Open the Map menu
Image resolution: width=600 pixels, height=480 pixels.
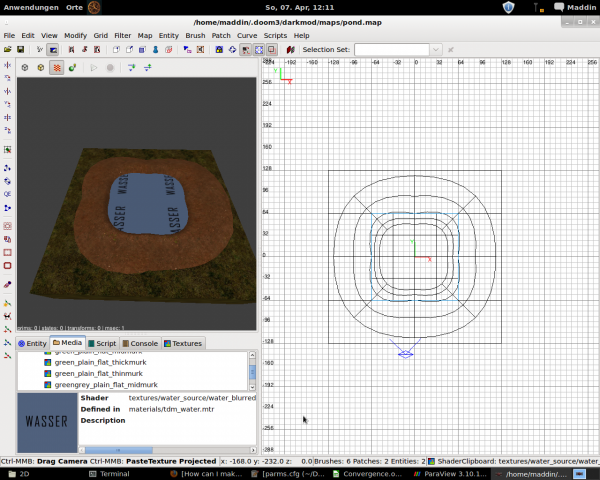(145, 36)
